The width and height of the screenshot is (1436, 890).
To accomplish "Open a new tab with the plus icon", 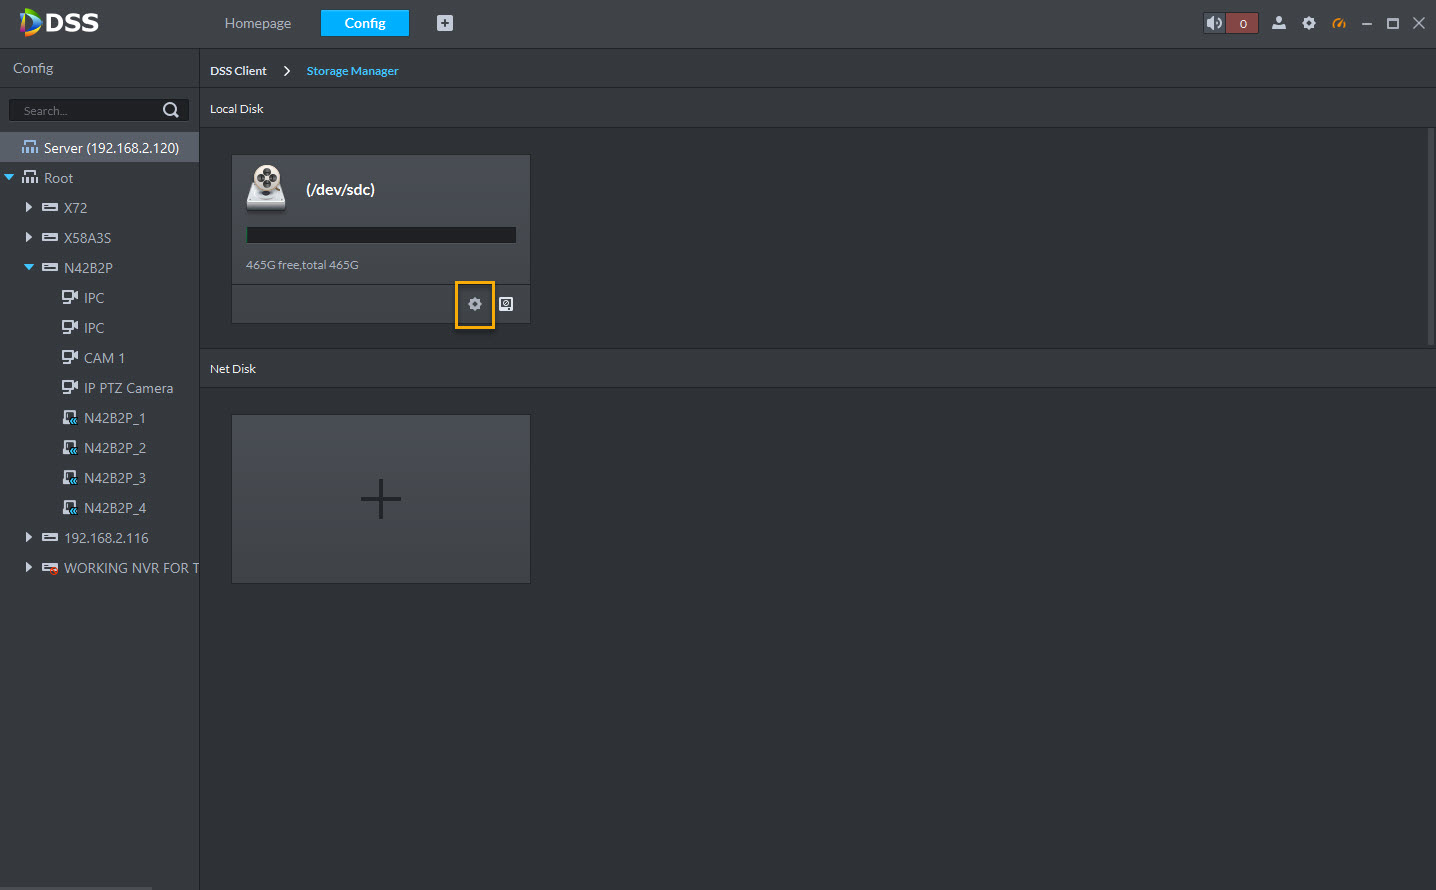I will [x=445, y=23].
